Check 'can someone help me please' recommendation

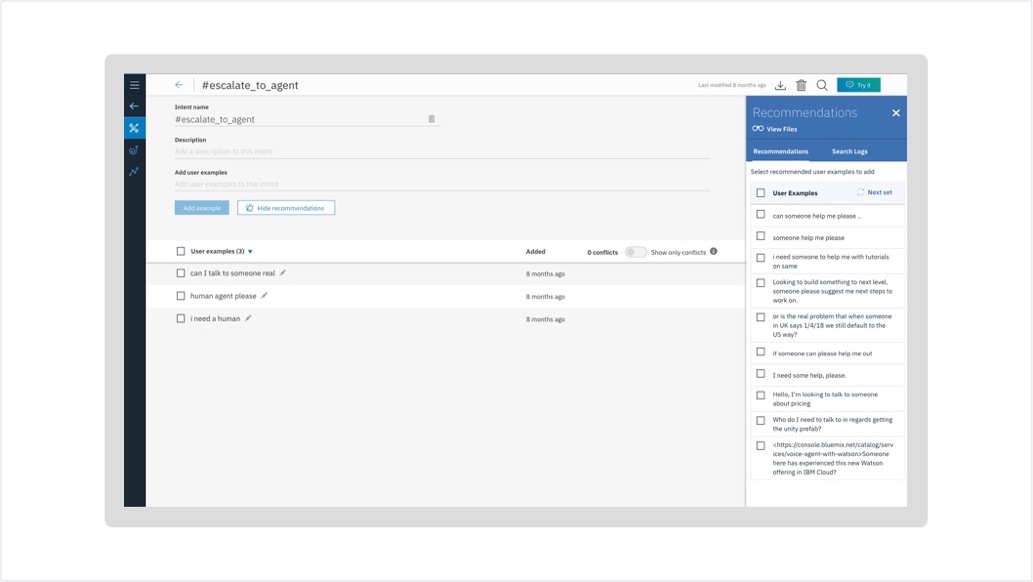click(x=761, y=215)
